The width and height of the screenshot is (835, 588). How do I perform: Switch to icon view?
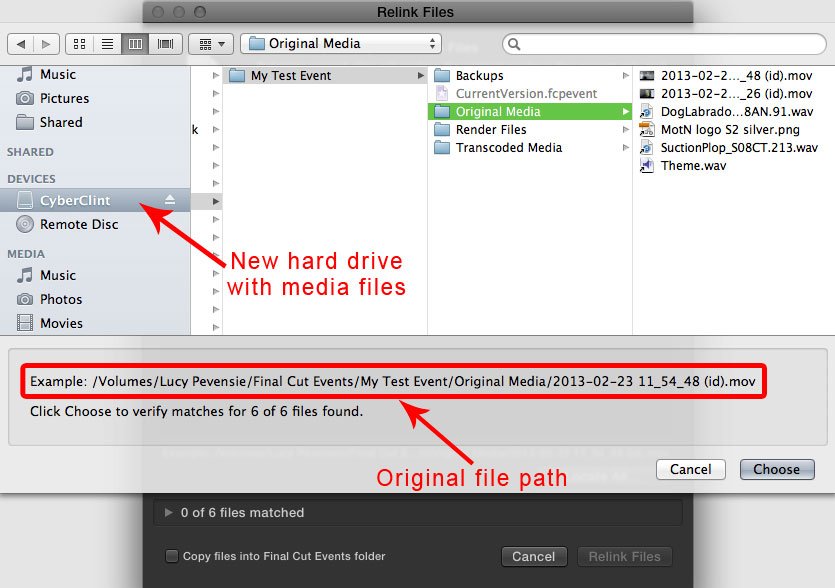79,44
